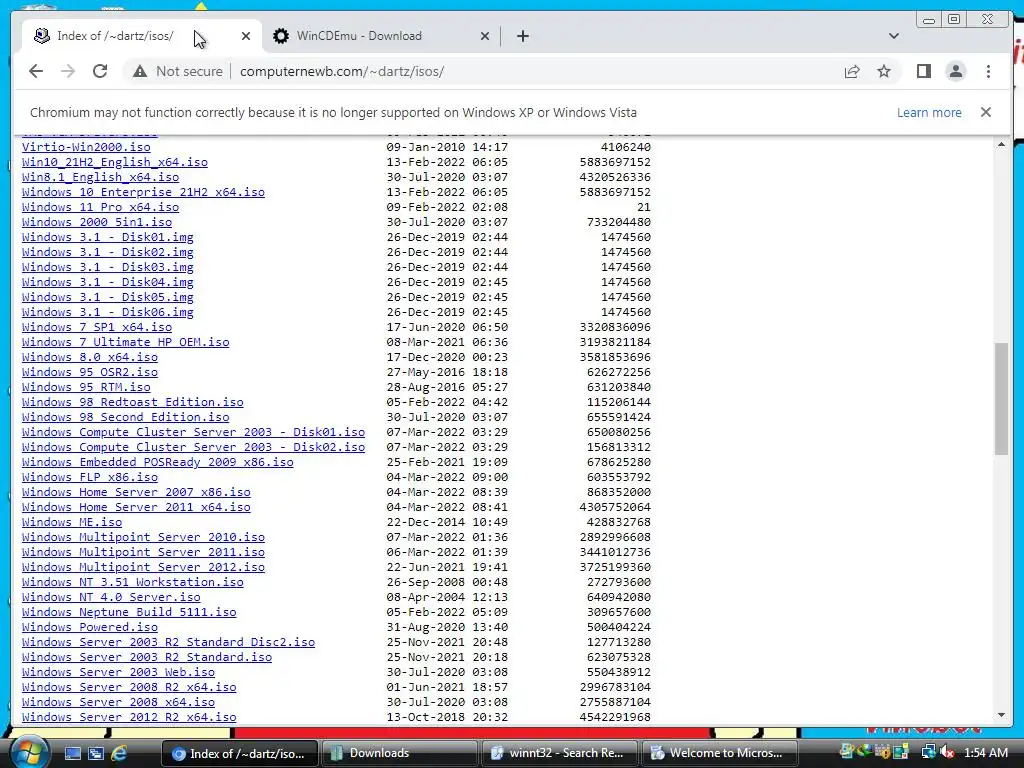Open Windows 3.1 - Disk04.img link
This screenshot has height=768, width=1024.
(108, 282)
